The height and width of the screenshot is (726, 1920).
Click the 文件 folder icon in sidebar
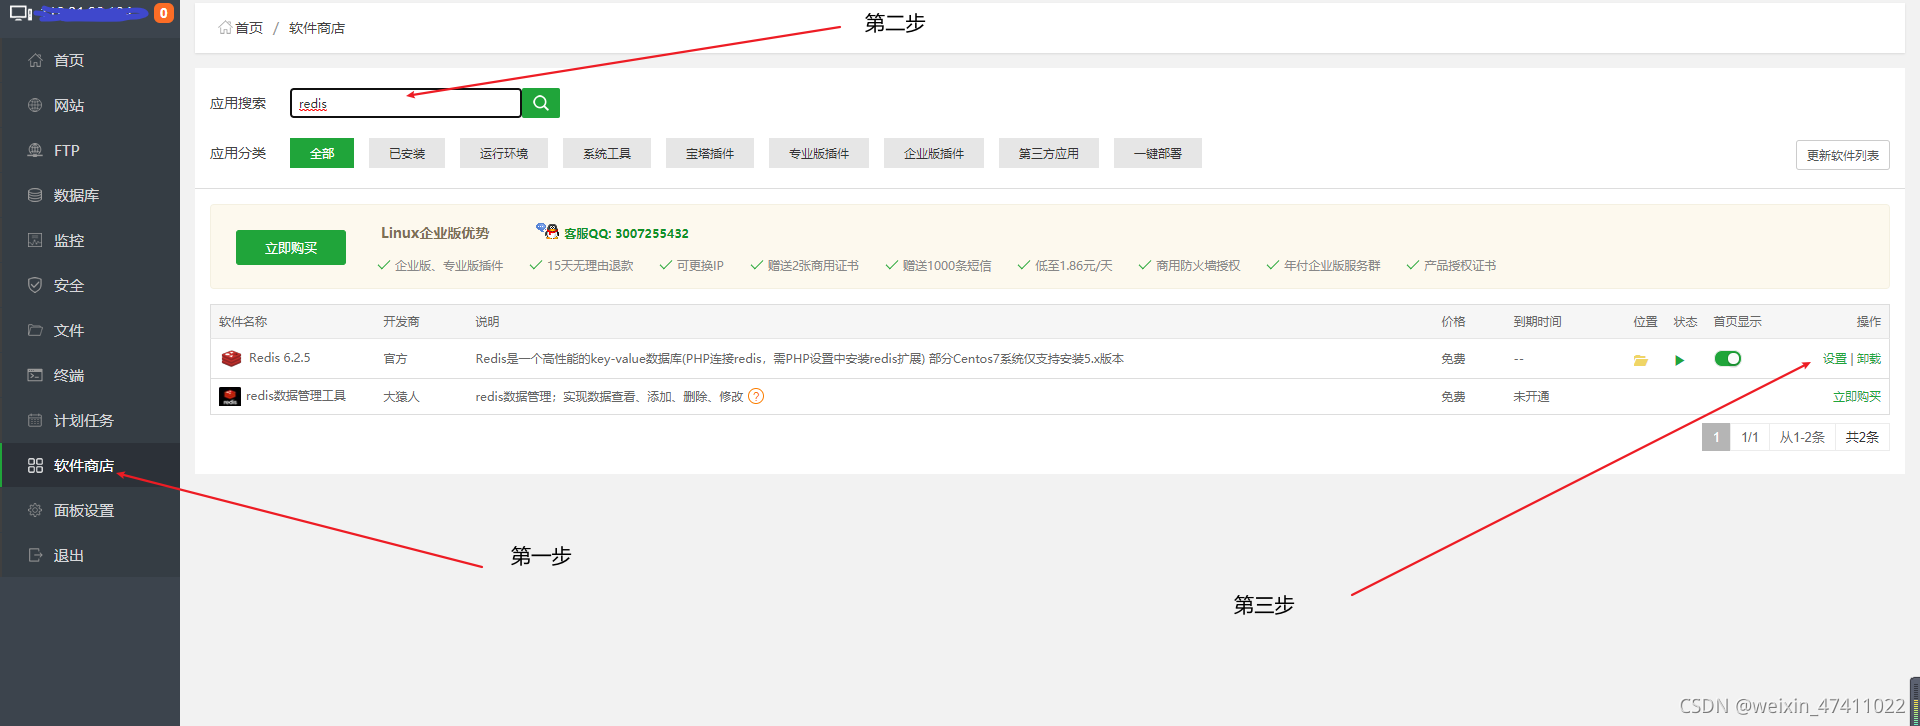[35, 330]
